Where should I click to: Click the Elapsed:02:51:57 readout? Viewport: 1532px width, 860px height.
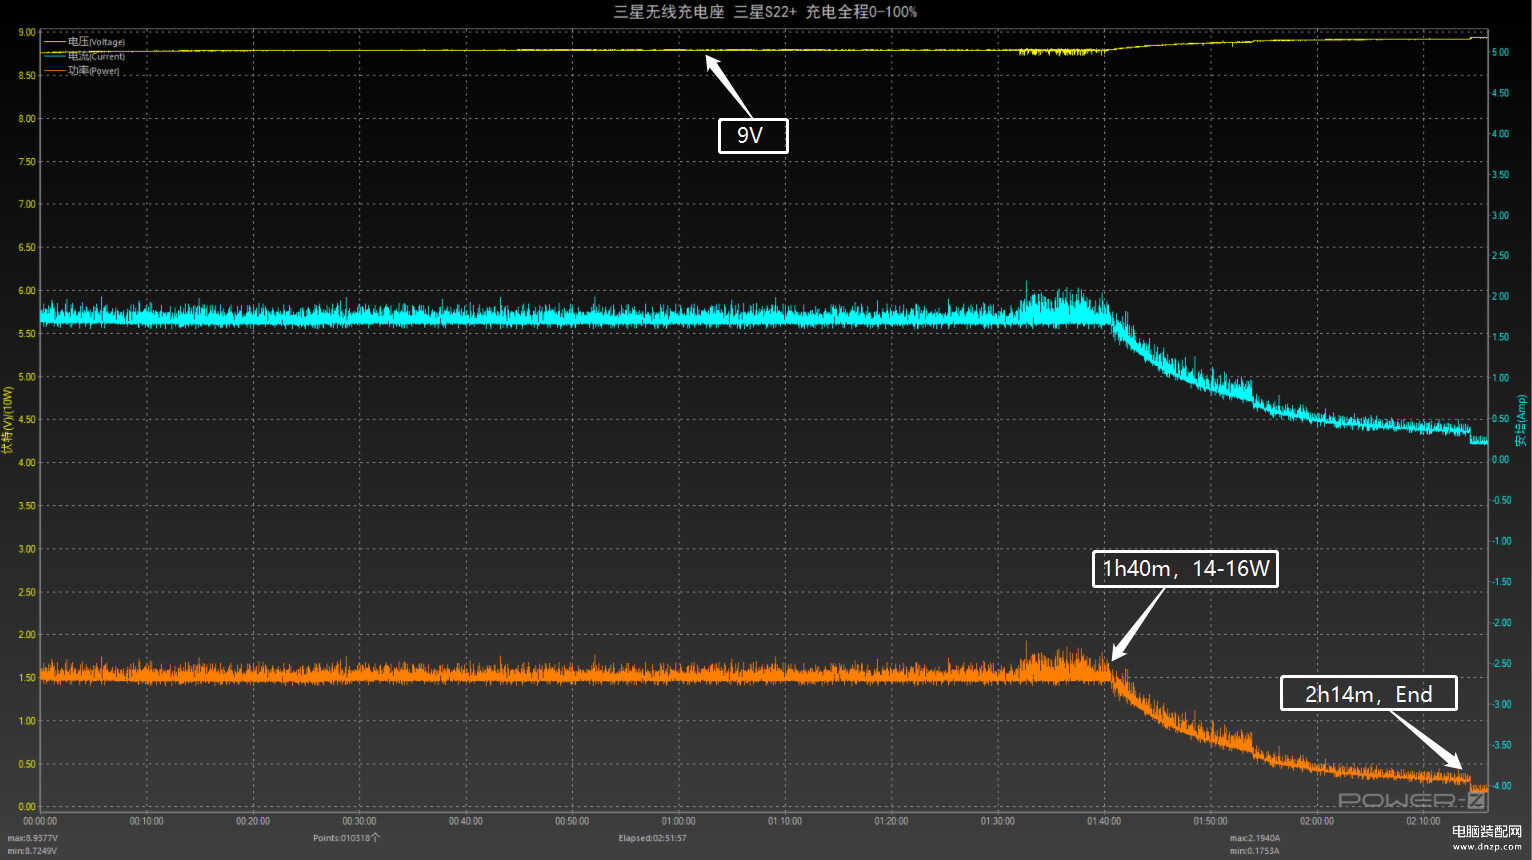tap(652, 838)
